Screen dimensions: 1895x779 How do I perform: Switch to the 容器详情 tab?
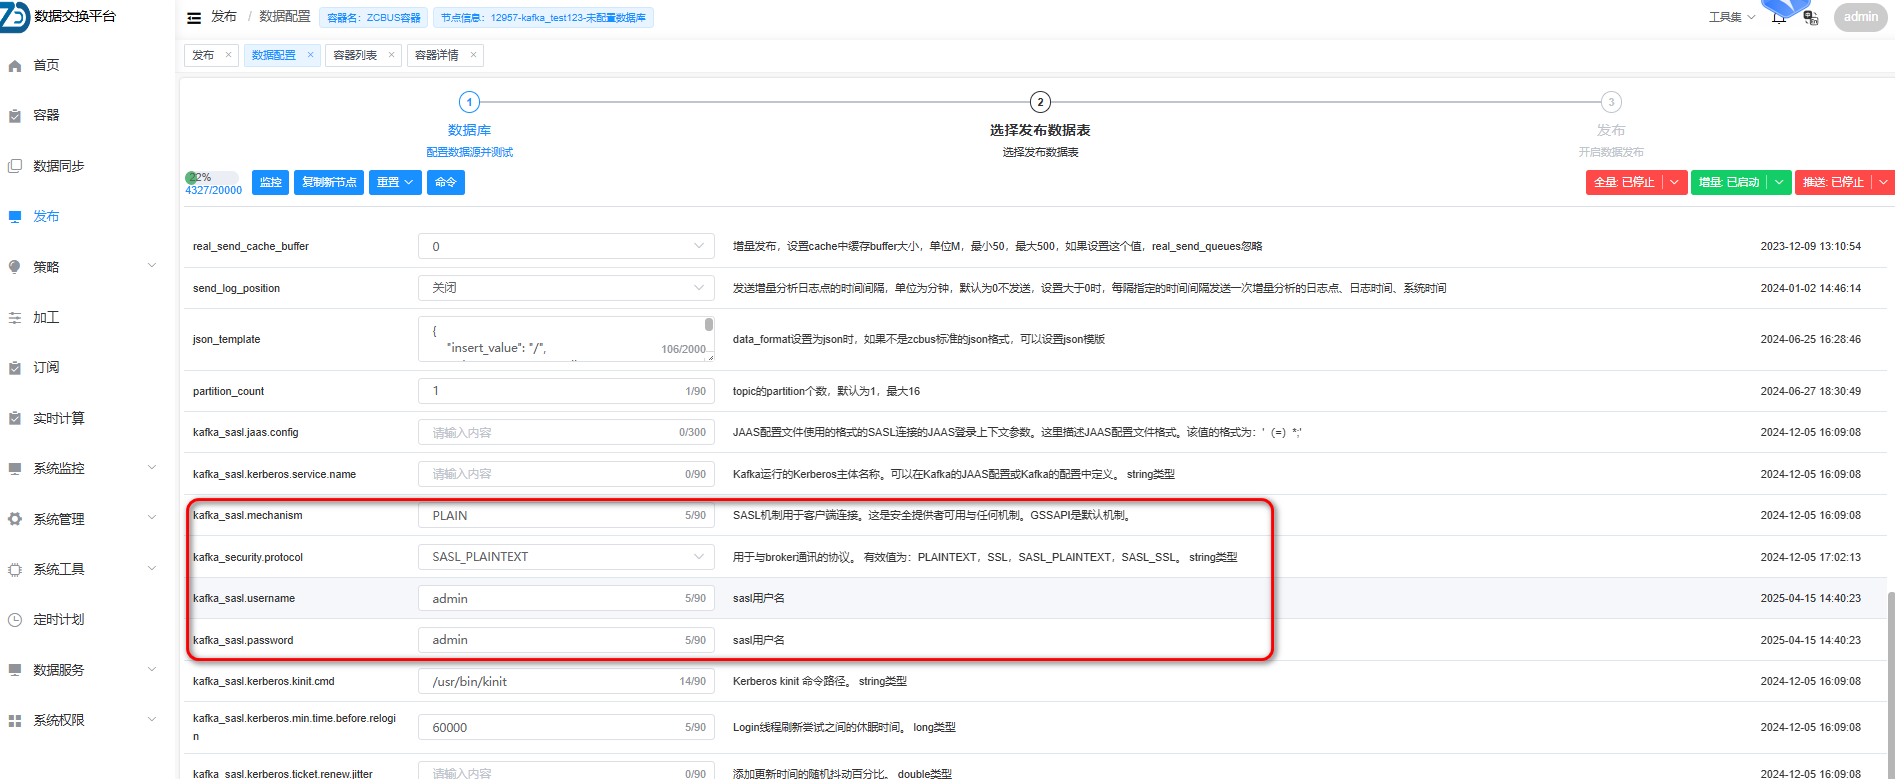[437, 55]
